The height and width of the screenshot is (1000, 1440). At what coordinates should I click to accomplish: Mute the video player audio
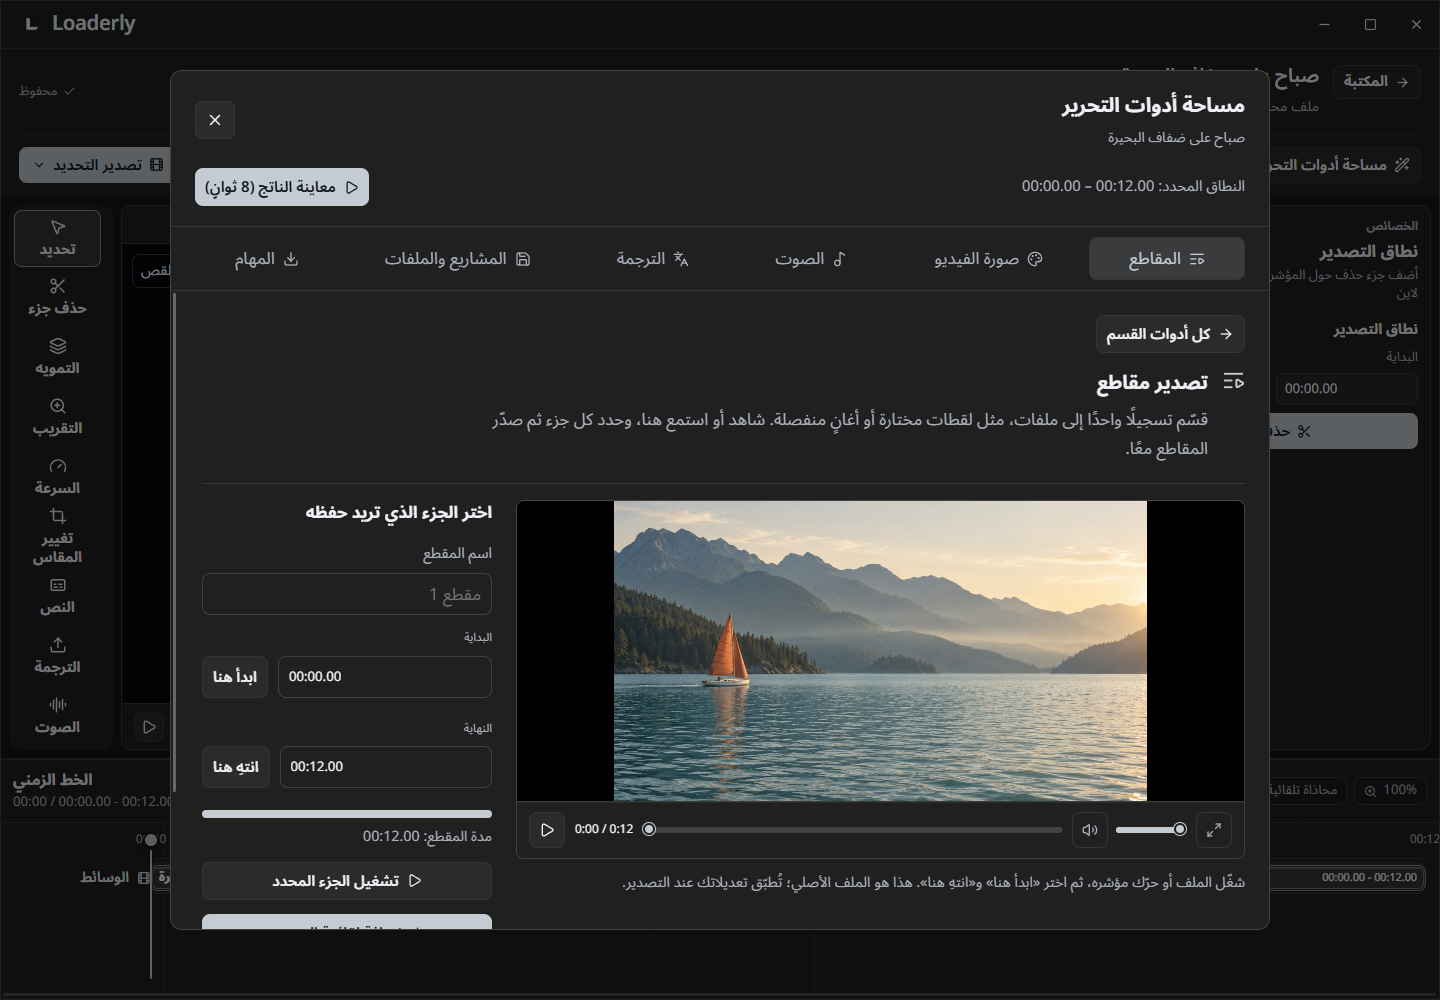(x=1090, y=830)
